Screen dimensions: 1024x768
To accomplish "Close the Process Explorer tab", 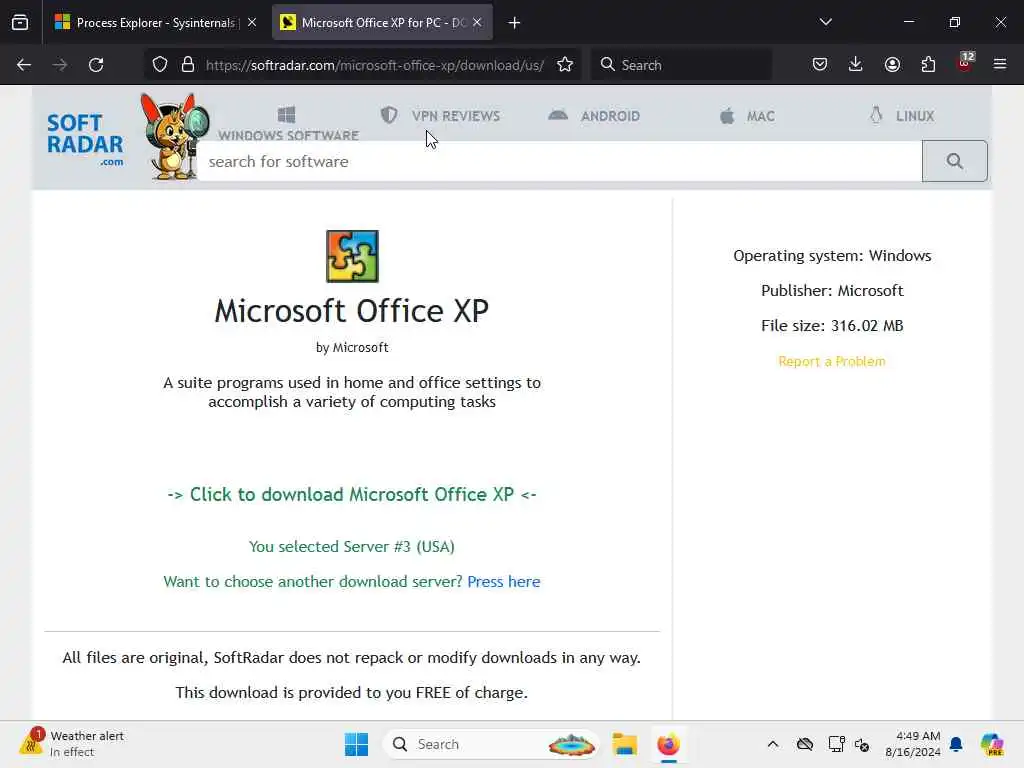I will 252,22.
